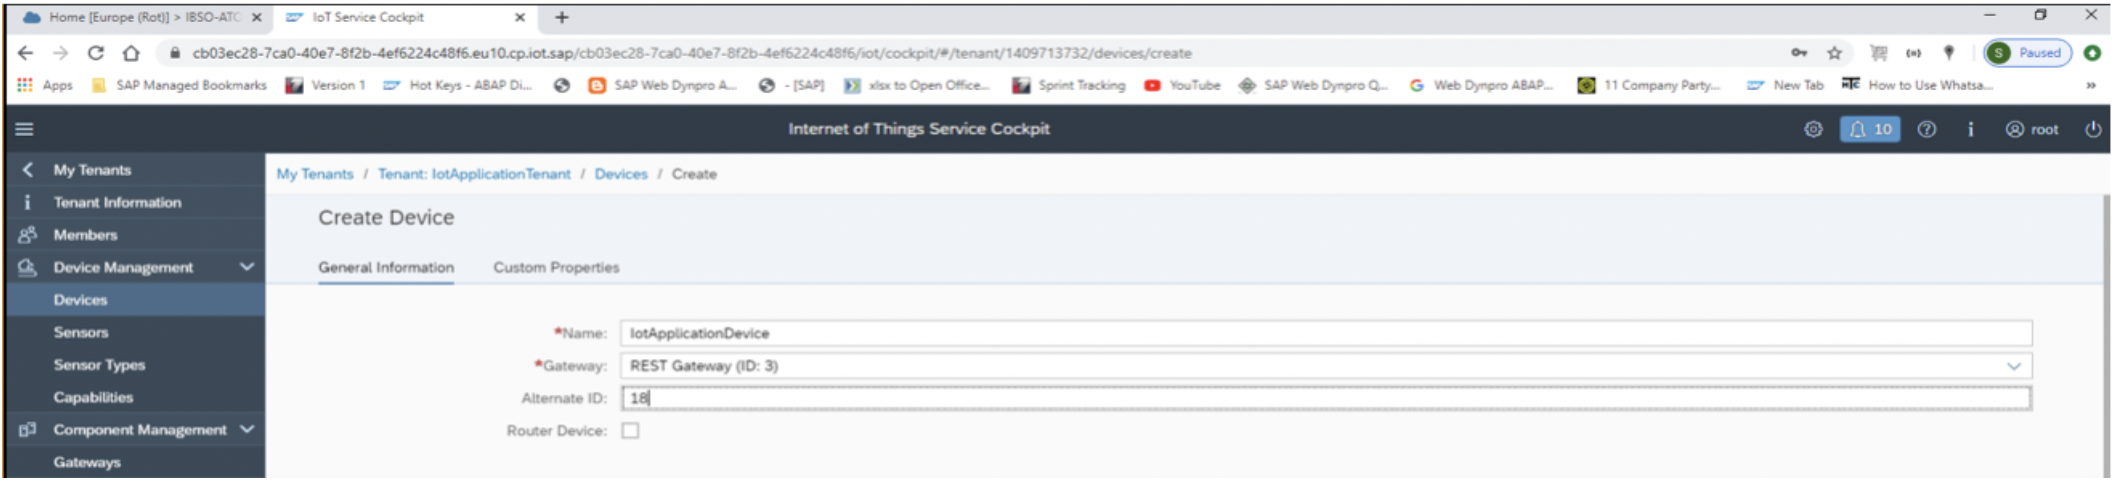Click the Name input field

(x=1326, y=333)
